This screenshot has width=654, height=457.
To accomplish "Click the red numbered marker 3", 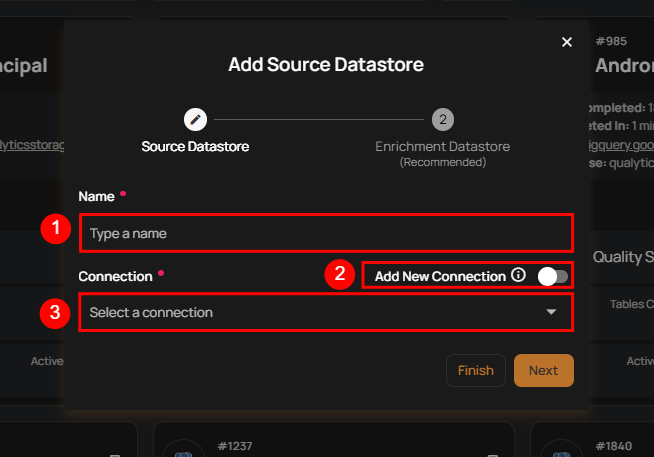I will (55, 312).
